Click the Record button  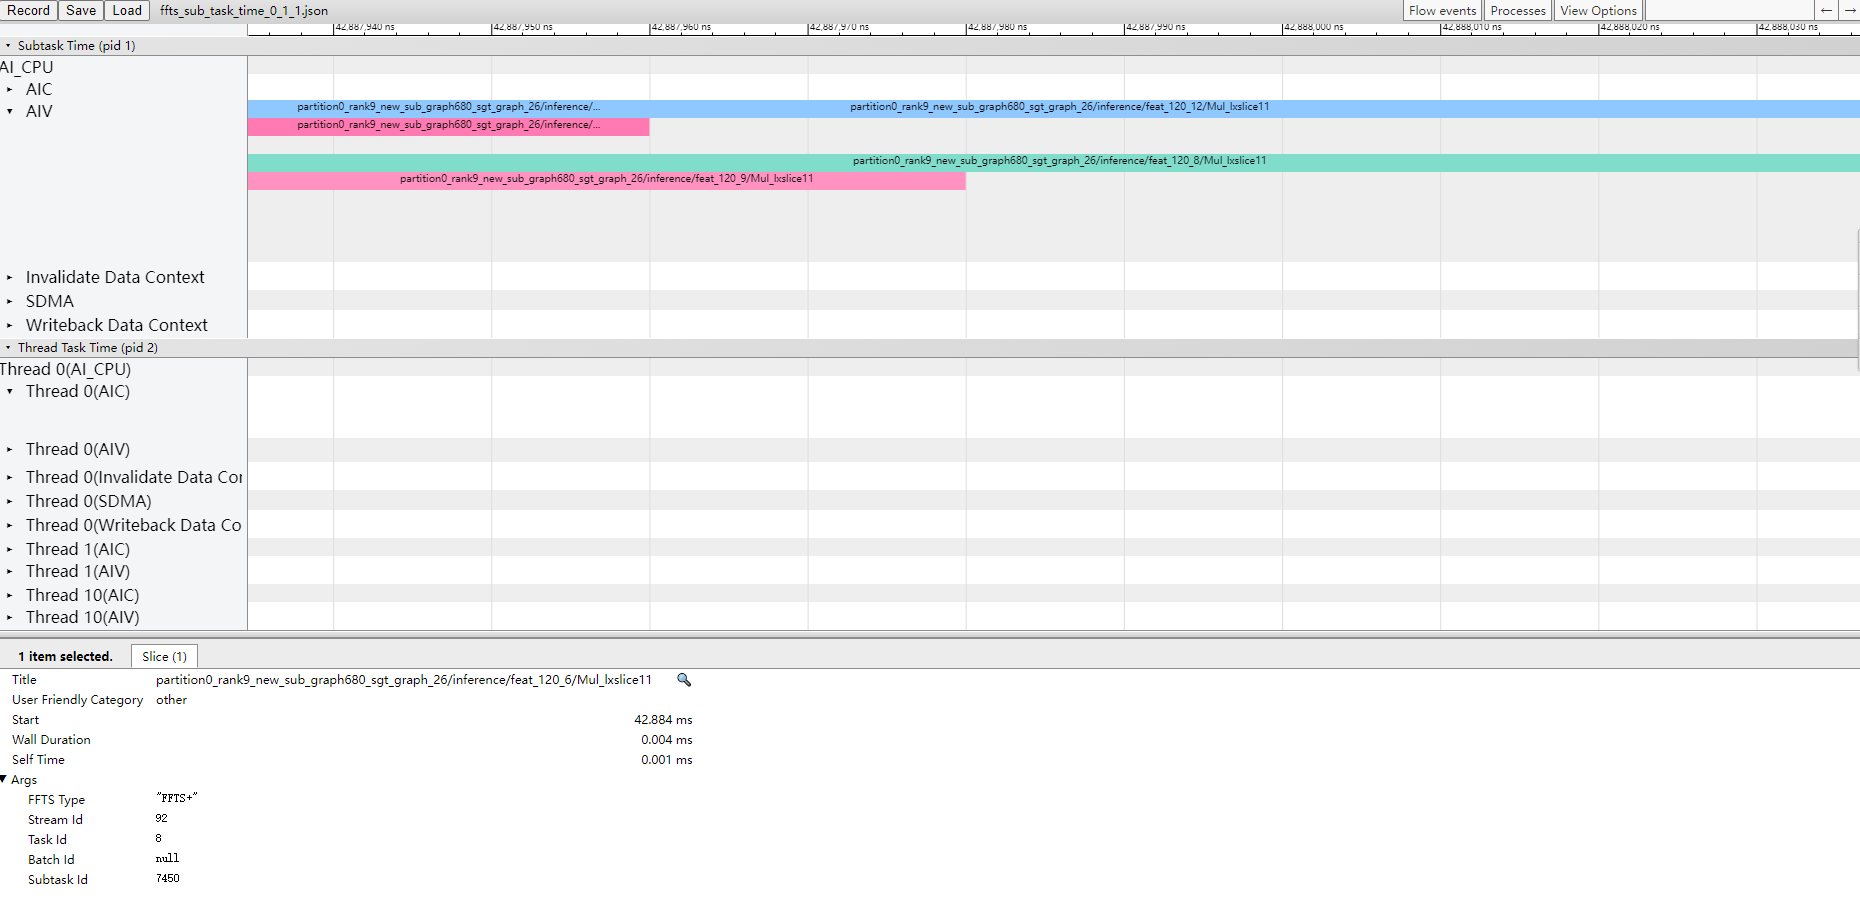coord(28,11)
